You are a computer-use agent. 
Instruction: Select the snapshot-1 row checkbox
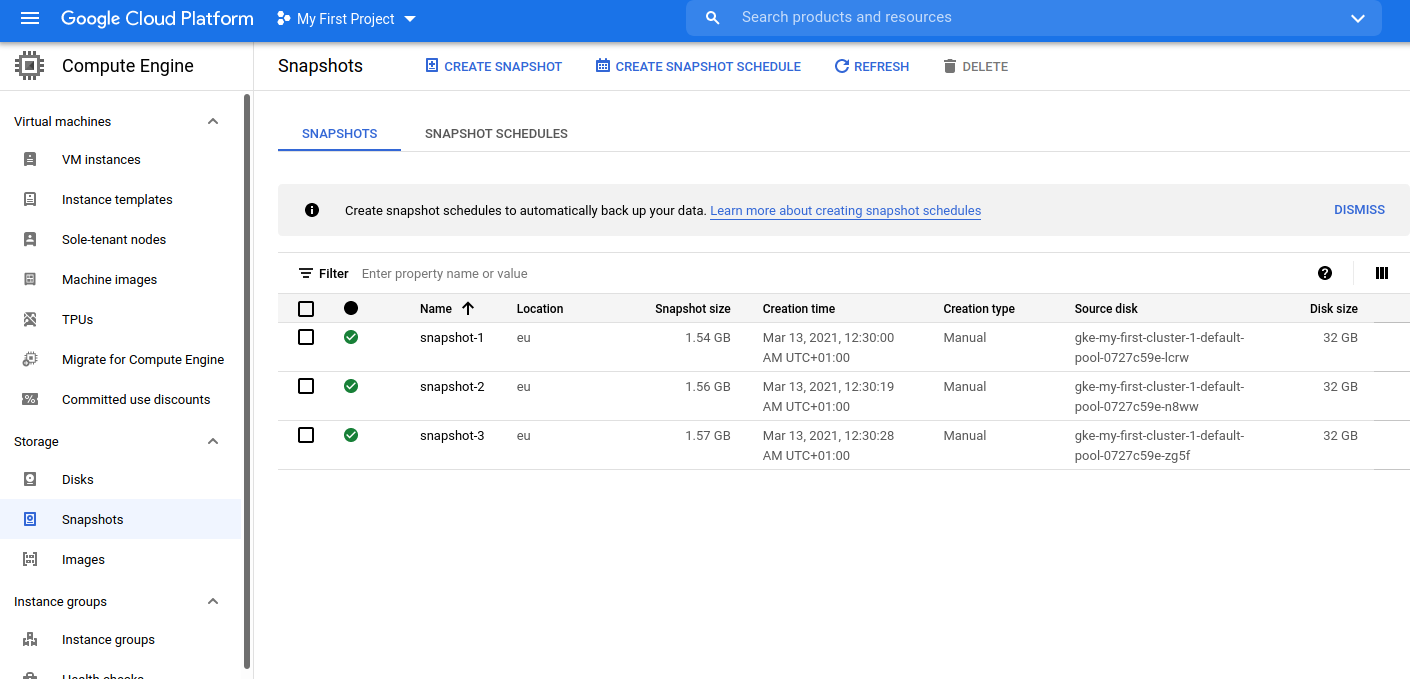[x=306, y=338]
